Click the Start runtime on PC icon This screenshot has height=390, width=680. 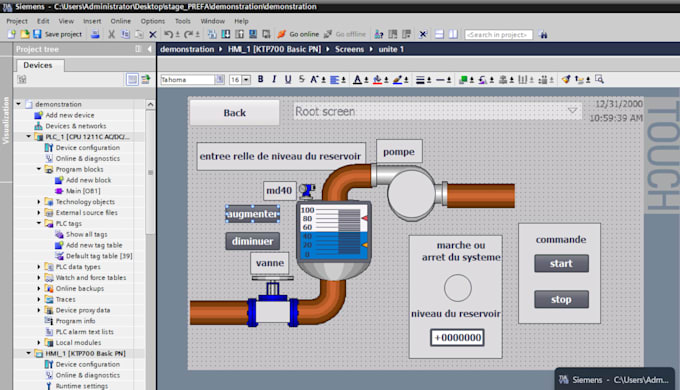[x=266, y=34]
